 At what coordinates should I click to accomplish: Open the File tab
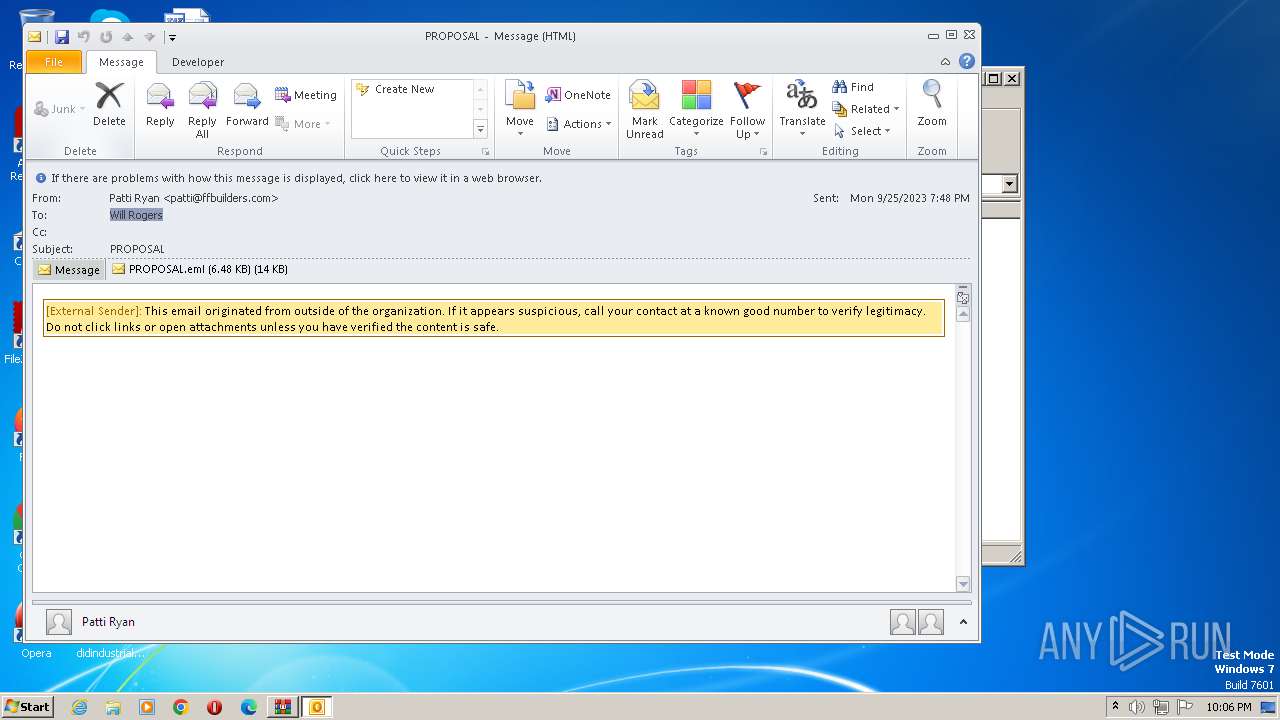54,62
